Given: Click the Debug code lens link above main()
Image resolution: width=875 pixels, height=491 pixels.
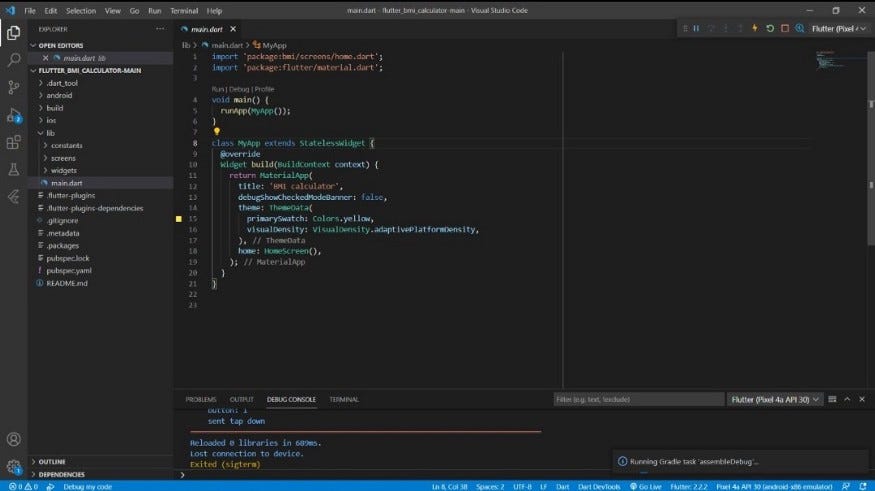Looking at the screenshot, I should [x=239, y=89].
